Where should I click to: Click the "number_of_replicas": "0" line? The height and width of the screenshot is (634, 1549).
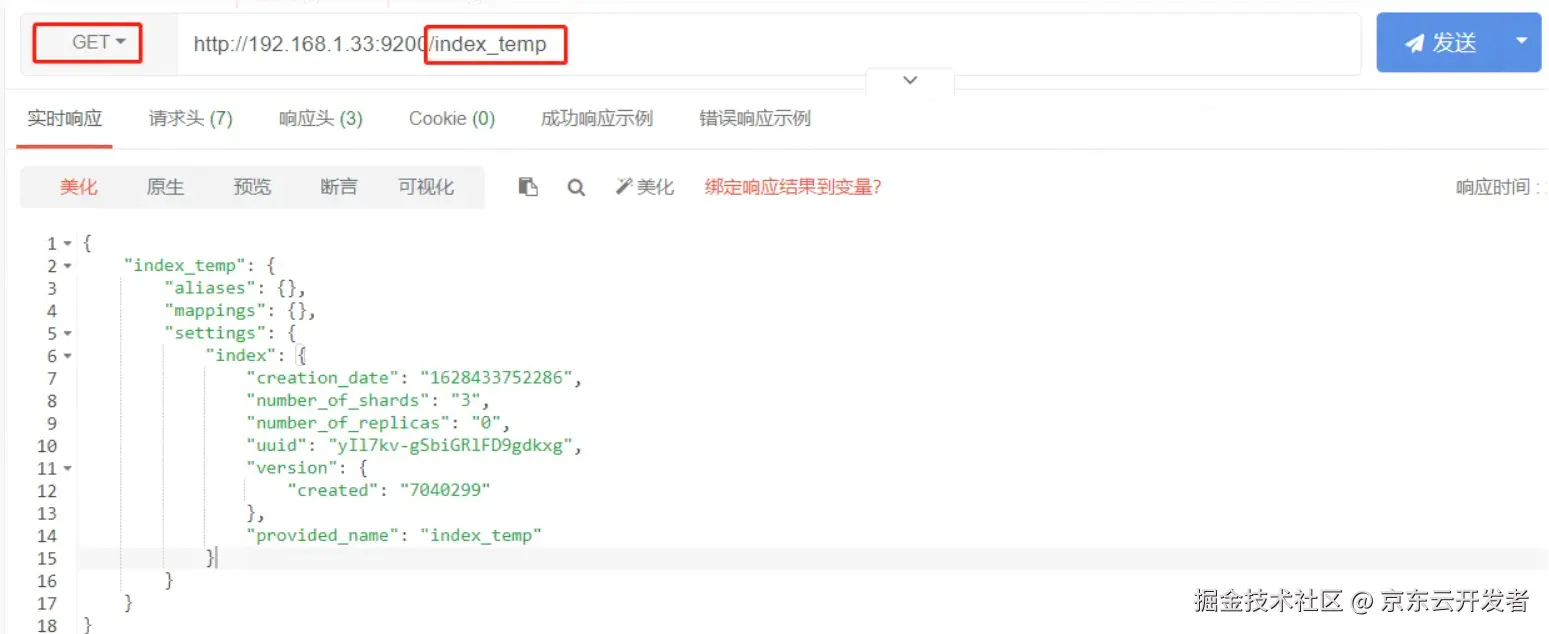point(378,423)
